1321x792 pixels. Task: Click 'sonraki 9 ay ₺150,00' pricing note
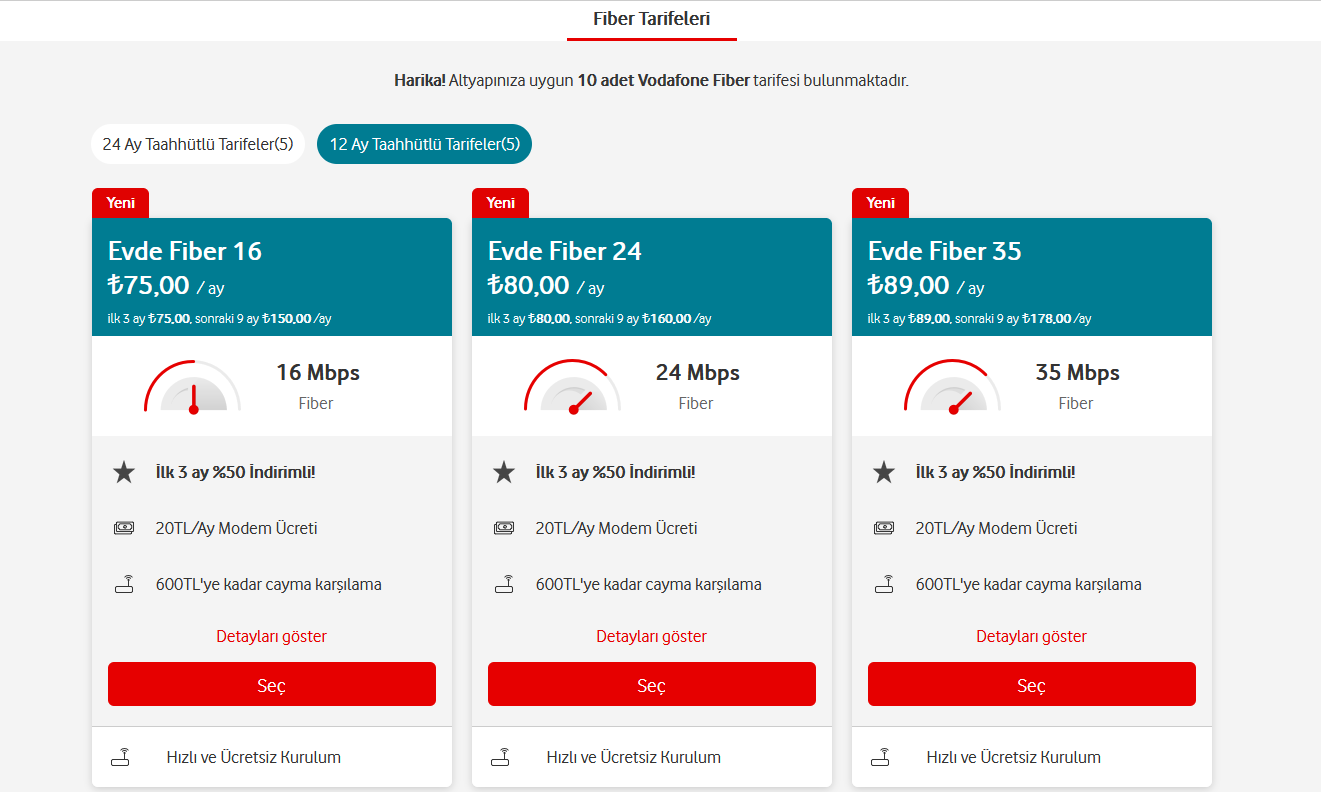(x=253, y=319)
